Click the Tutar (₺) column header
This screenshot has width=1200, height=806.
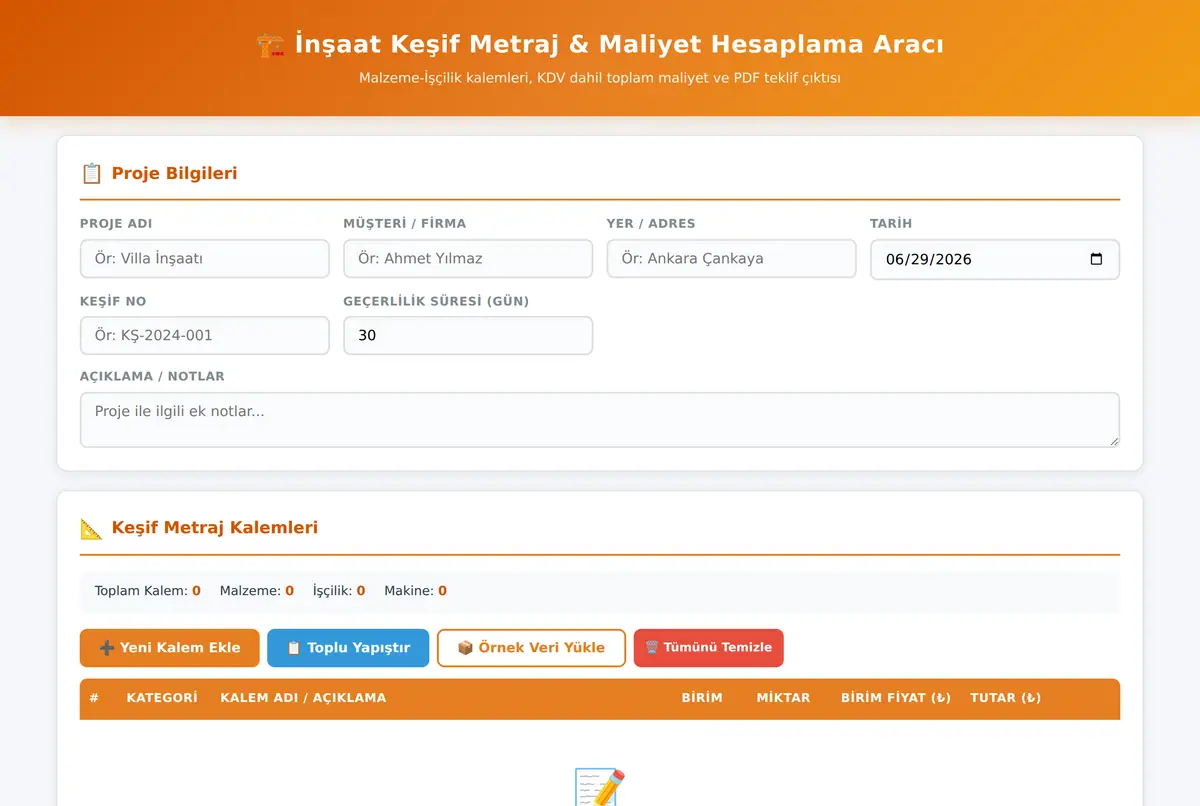(1006, 698)
